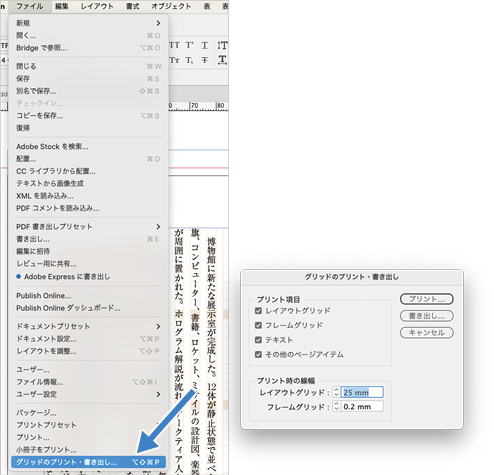The image size is (494, 475).
Task: Select the All Caps TT icon
Action: click(x=175, y=45)
